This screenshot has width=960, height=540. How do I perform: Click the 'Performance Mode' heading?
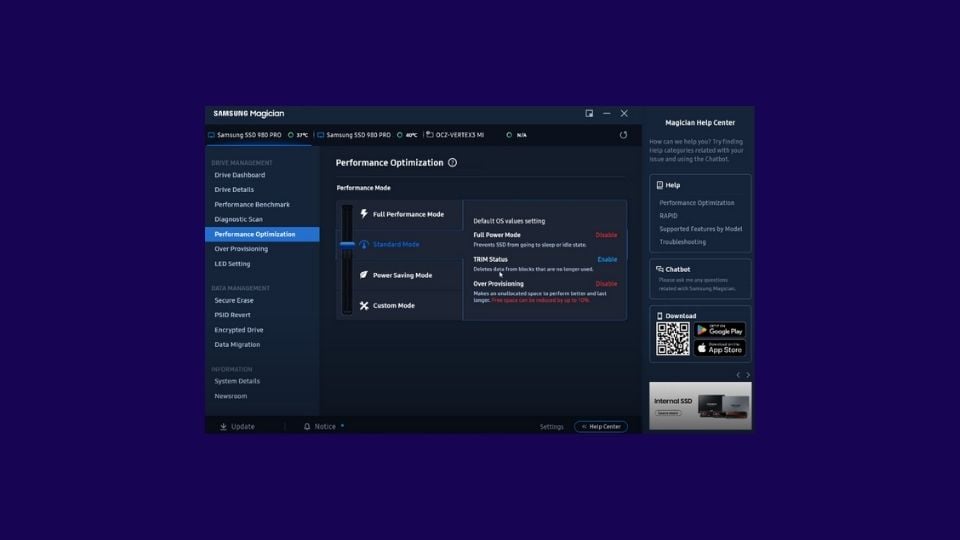point(363,188)
